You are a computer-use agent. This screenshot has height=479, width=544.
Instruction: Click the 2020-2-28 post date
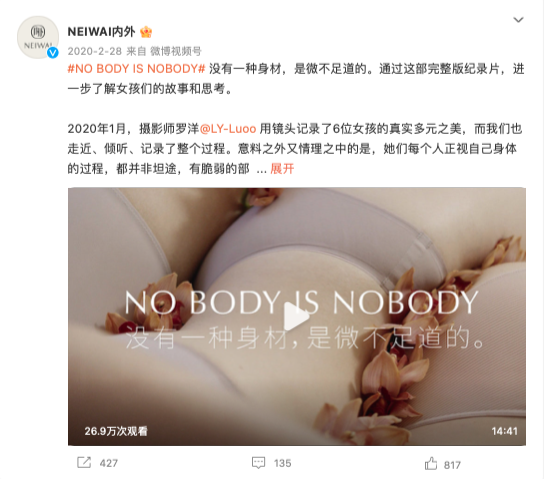[94, 51]
